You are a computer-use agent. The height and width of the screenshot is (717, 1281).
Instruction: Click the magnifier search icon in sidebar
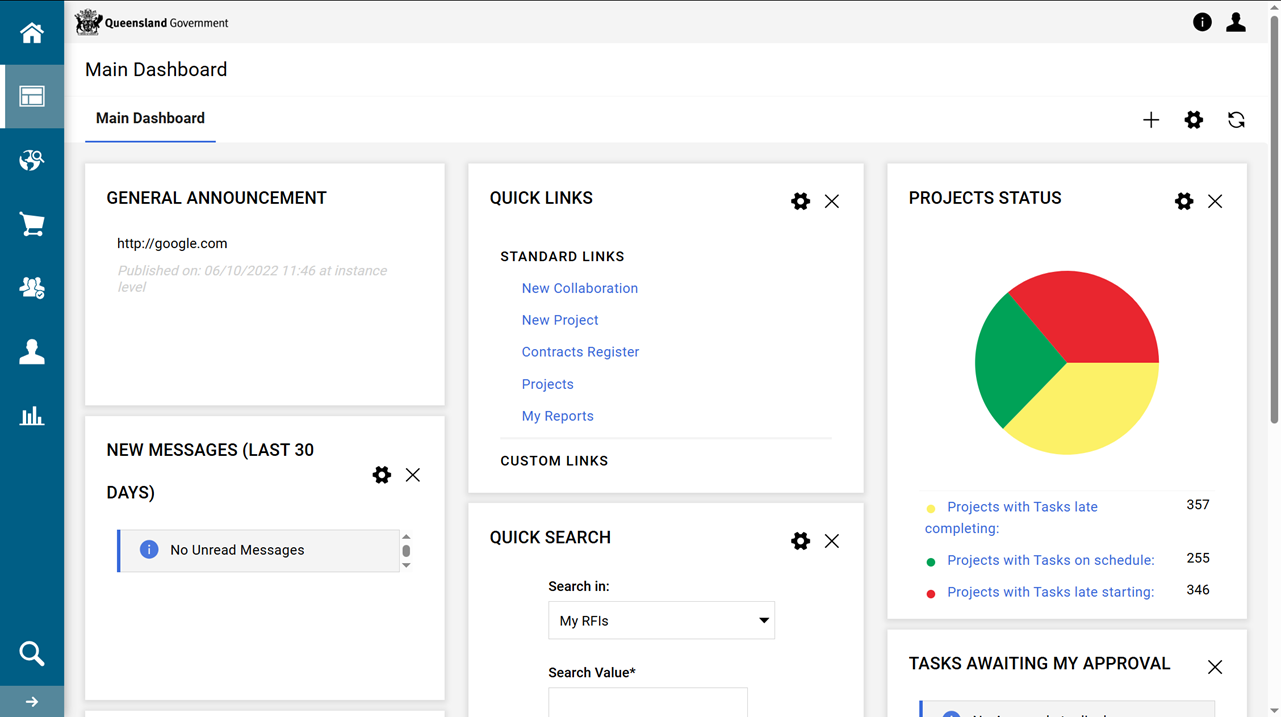pos(32,654)
